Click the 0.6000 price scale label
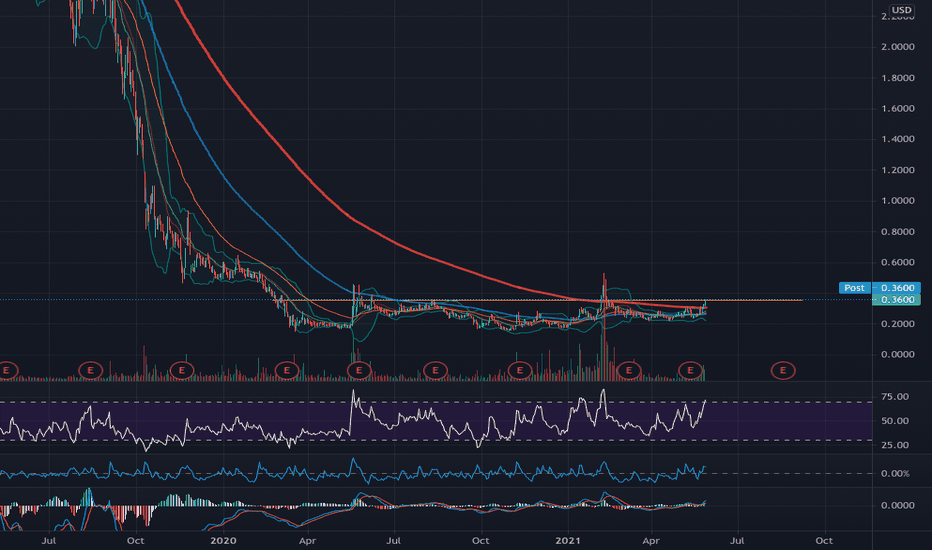 point(898,262)
